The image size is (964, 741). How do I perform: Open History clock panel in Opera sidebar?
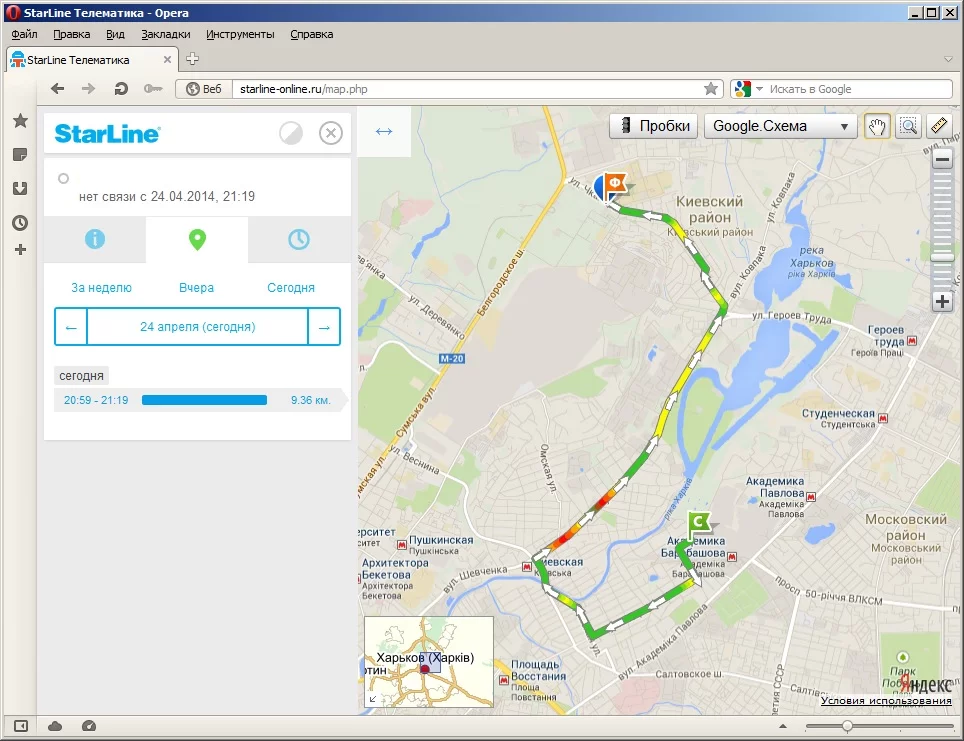point(20,223)
